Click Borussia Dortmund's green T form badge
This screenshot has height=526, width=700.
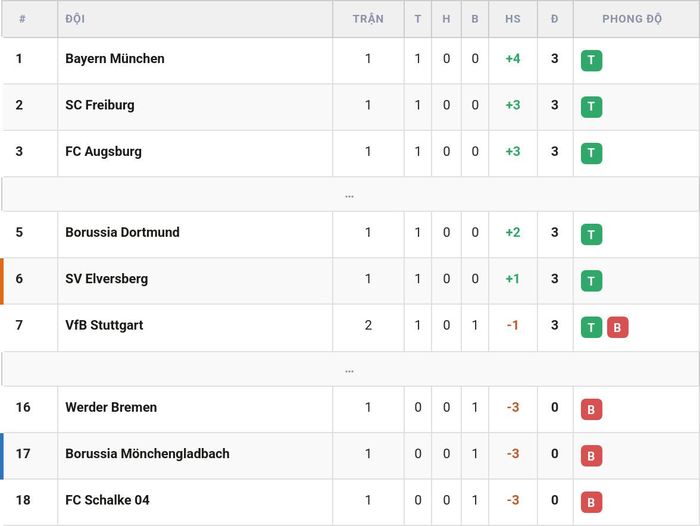(591, 234)
